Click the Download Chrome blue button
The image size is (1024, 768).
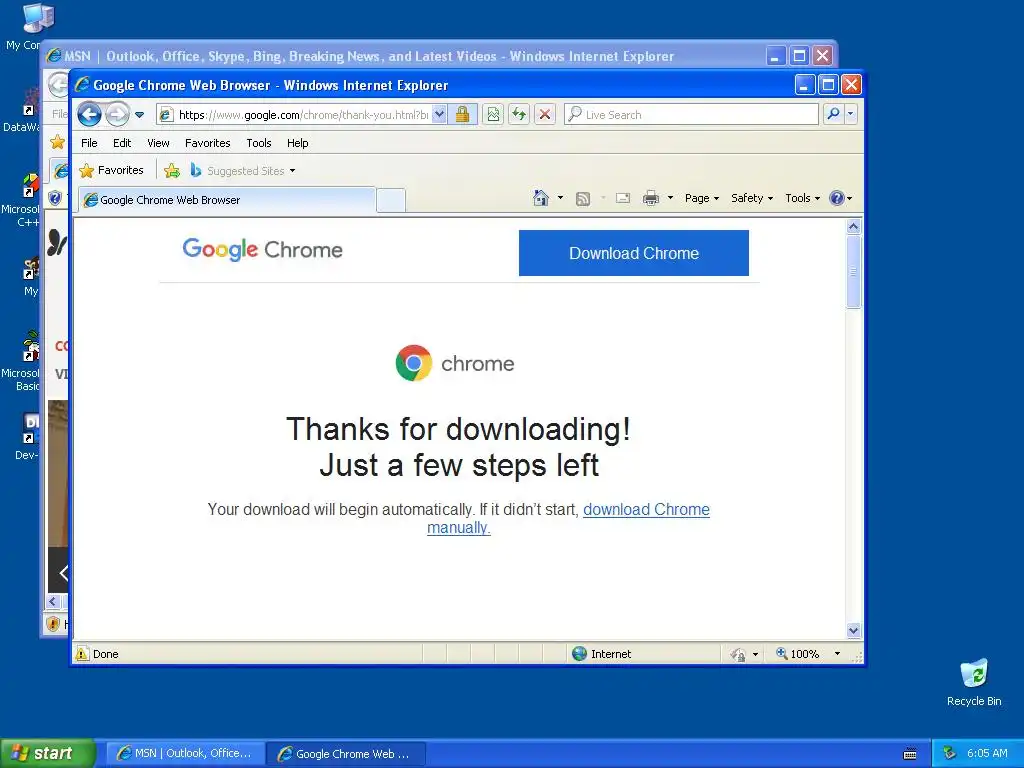click(633, 253)
